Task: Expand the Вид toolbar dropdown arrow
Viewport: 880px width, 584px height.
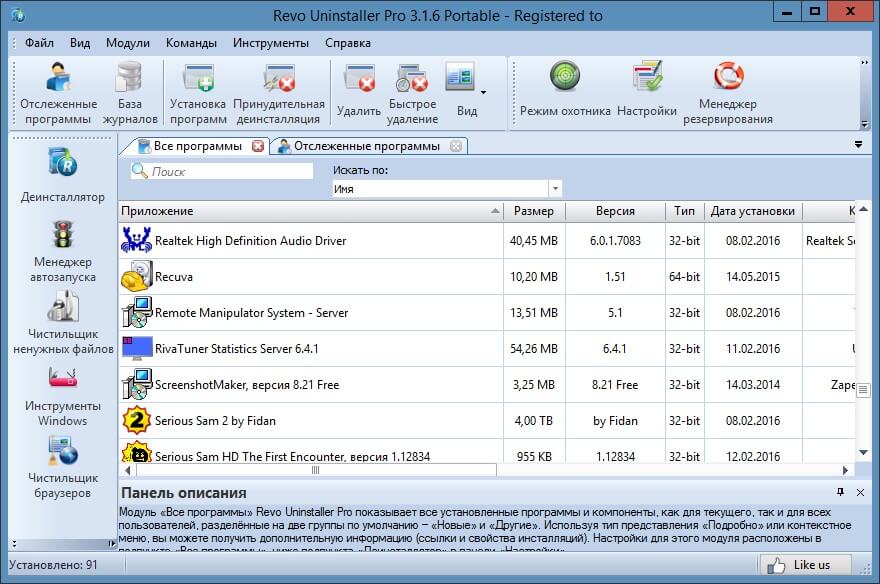Action: coord(483,92)
